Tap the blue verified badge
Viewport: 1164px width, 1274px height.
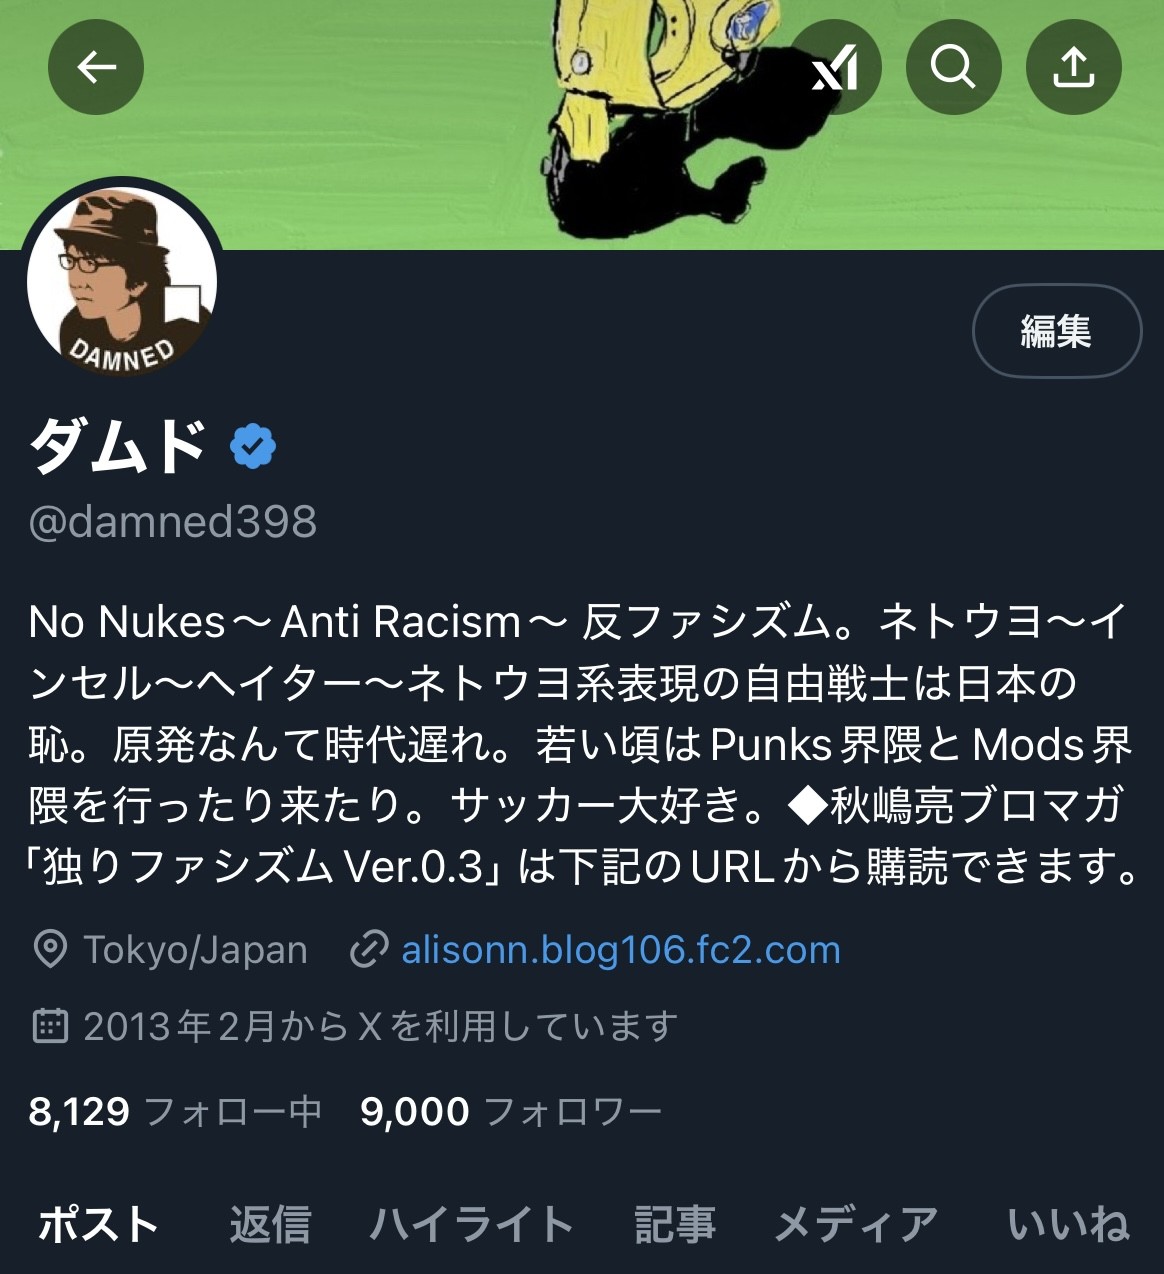253,446
